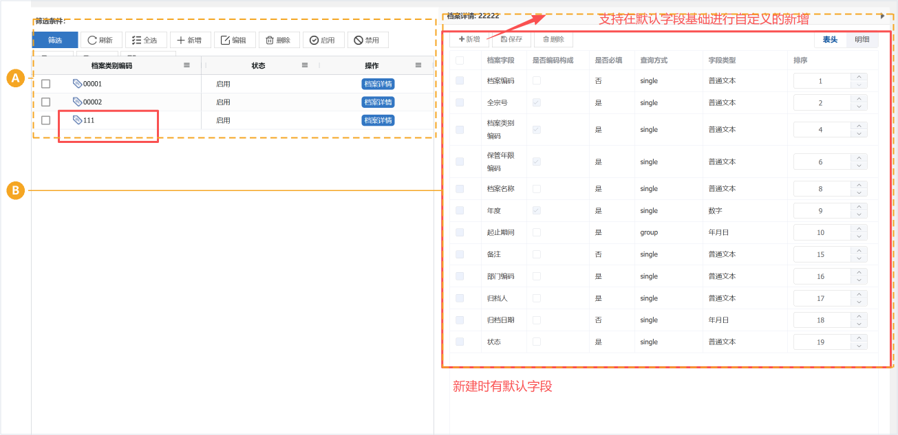The image size is (898, 435).
Task: Increase the sort value for 部门编码
Action: click(858, 272)
